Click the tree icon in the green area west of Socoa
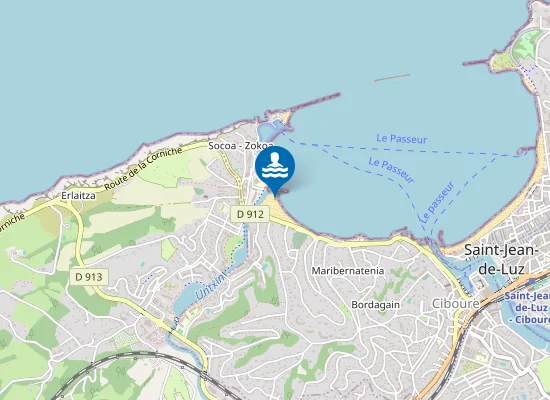 point(167,222)
